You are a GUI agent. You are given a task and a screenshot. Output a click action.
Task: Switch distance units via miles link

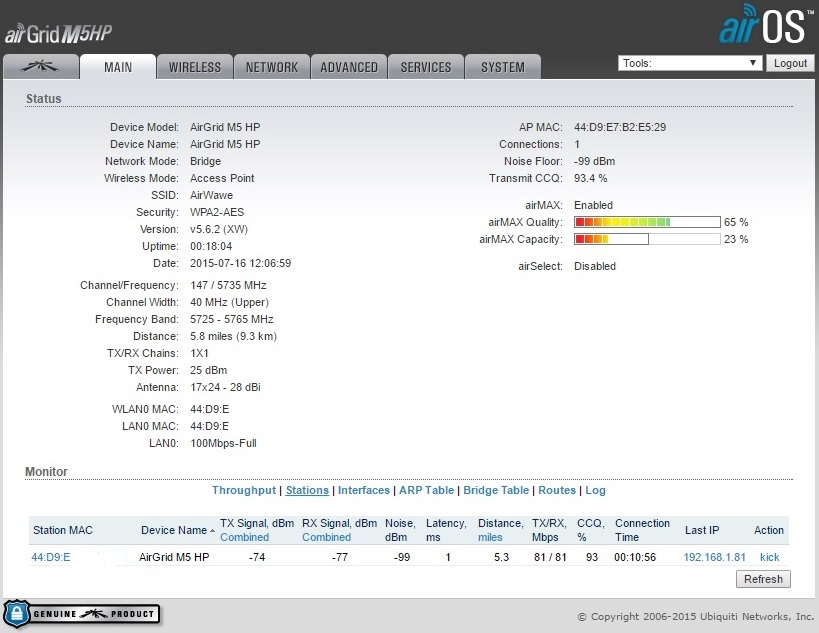pos(490,537)
